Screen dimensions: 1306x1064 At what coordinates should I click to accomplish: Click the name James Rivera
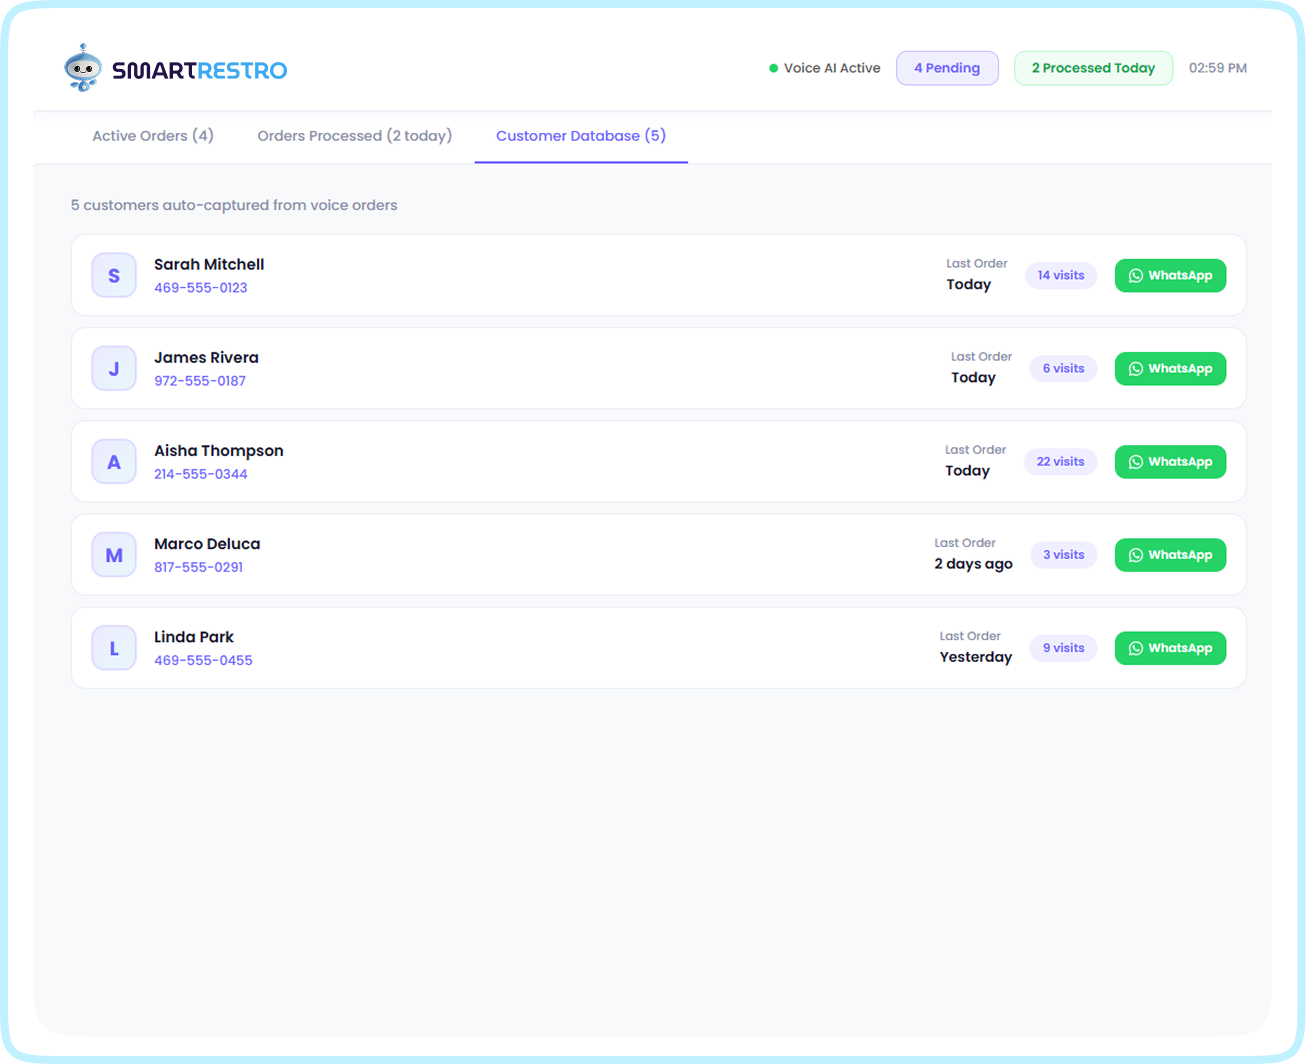click(x=206, y=357)
